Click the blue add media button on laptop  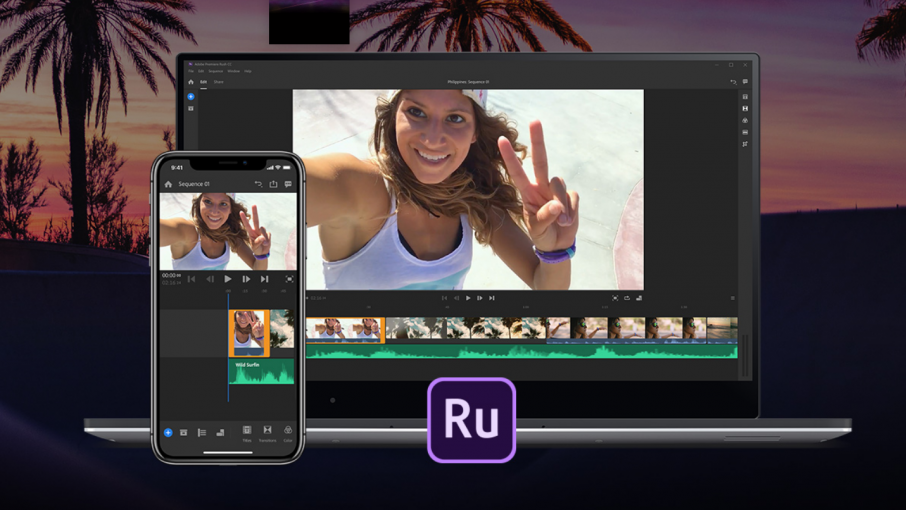[x=191, y=96]
